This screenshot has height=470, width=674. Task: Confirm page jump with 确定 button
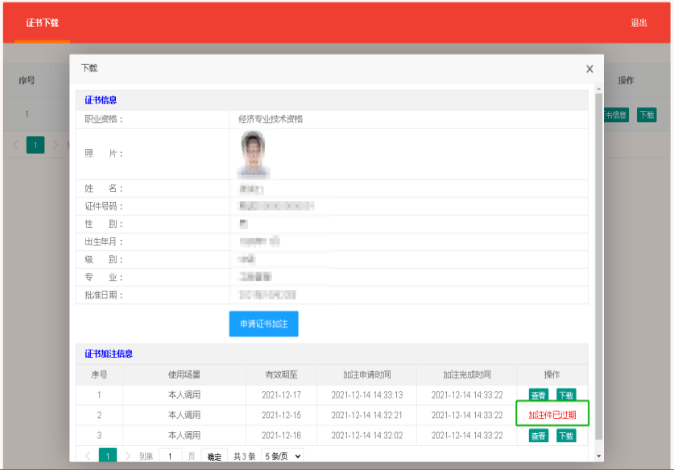pos(214,456)
